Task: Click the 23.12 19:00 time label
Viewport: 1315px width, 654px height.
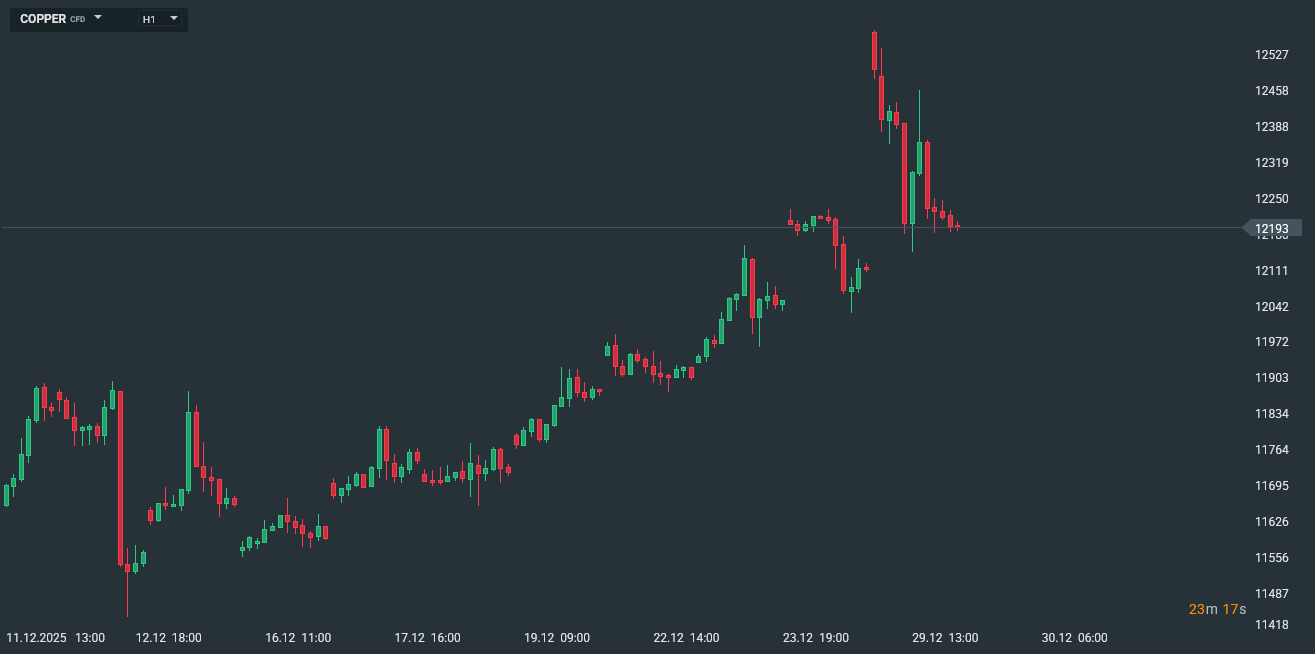Action: [816, 638]
